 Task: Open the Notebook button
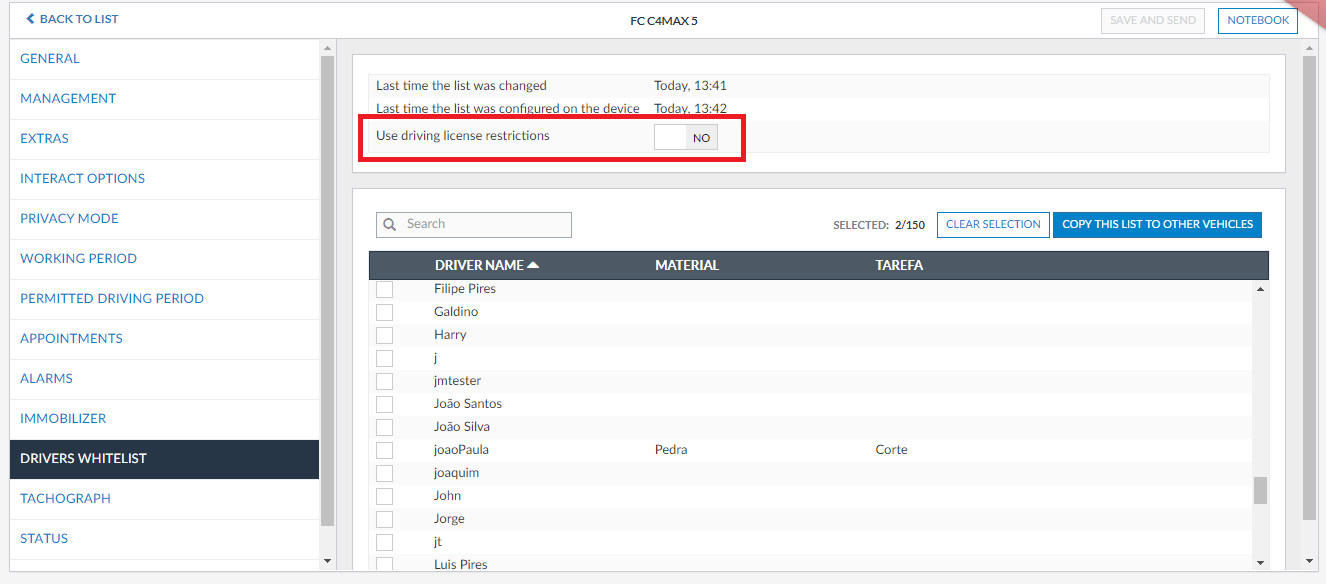click(1257, 20)
